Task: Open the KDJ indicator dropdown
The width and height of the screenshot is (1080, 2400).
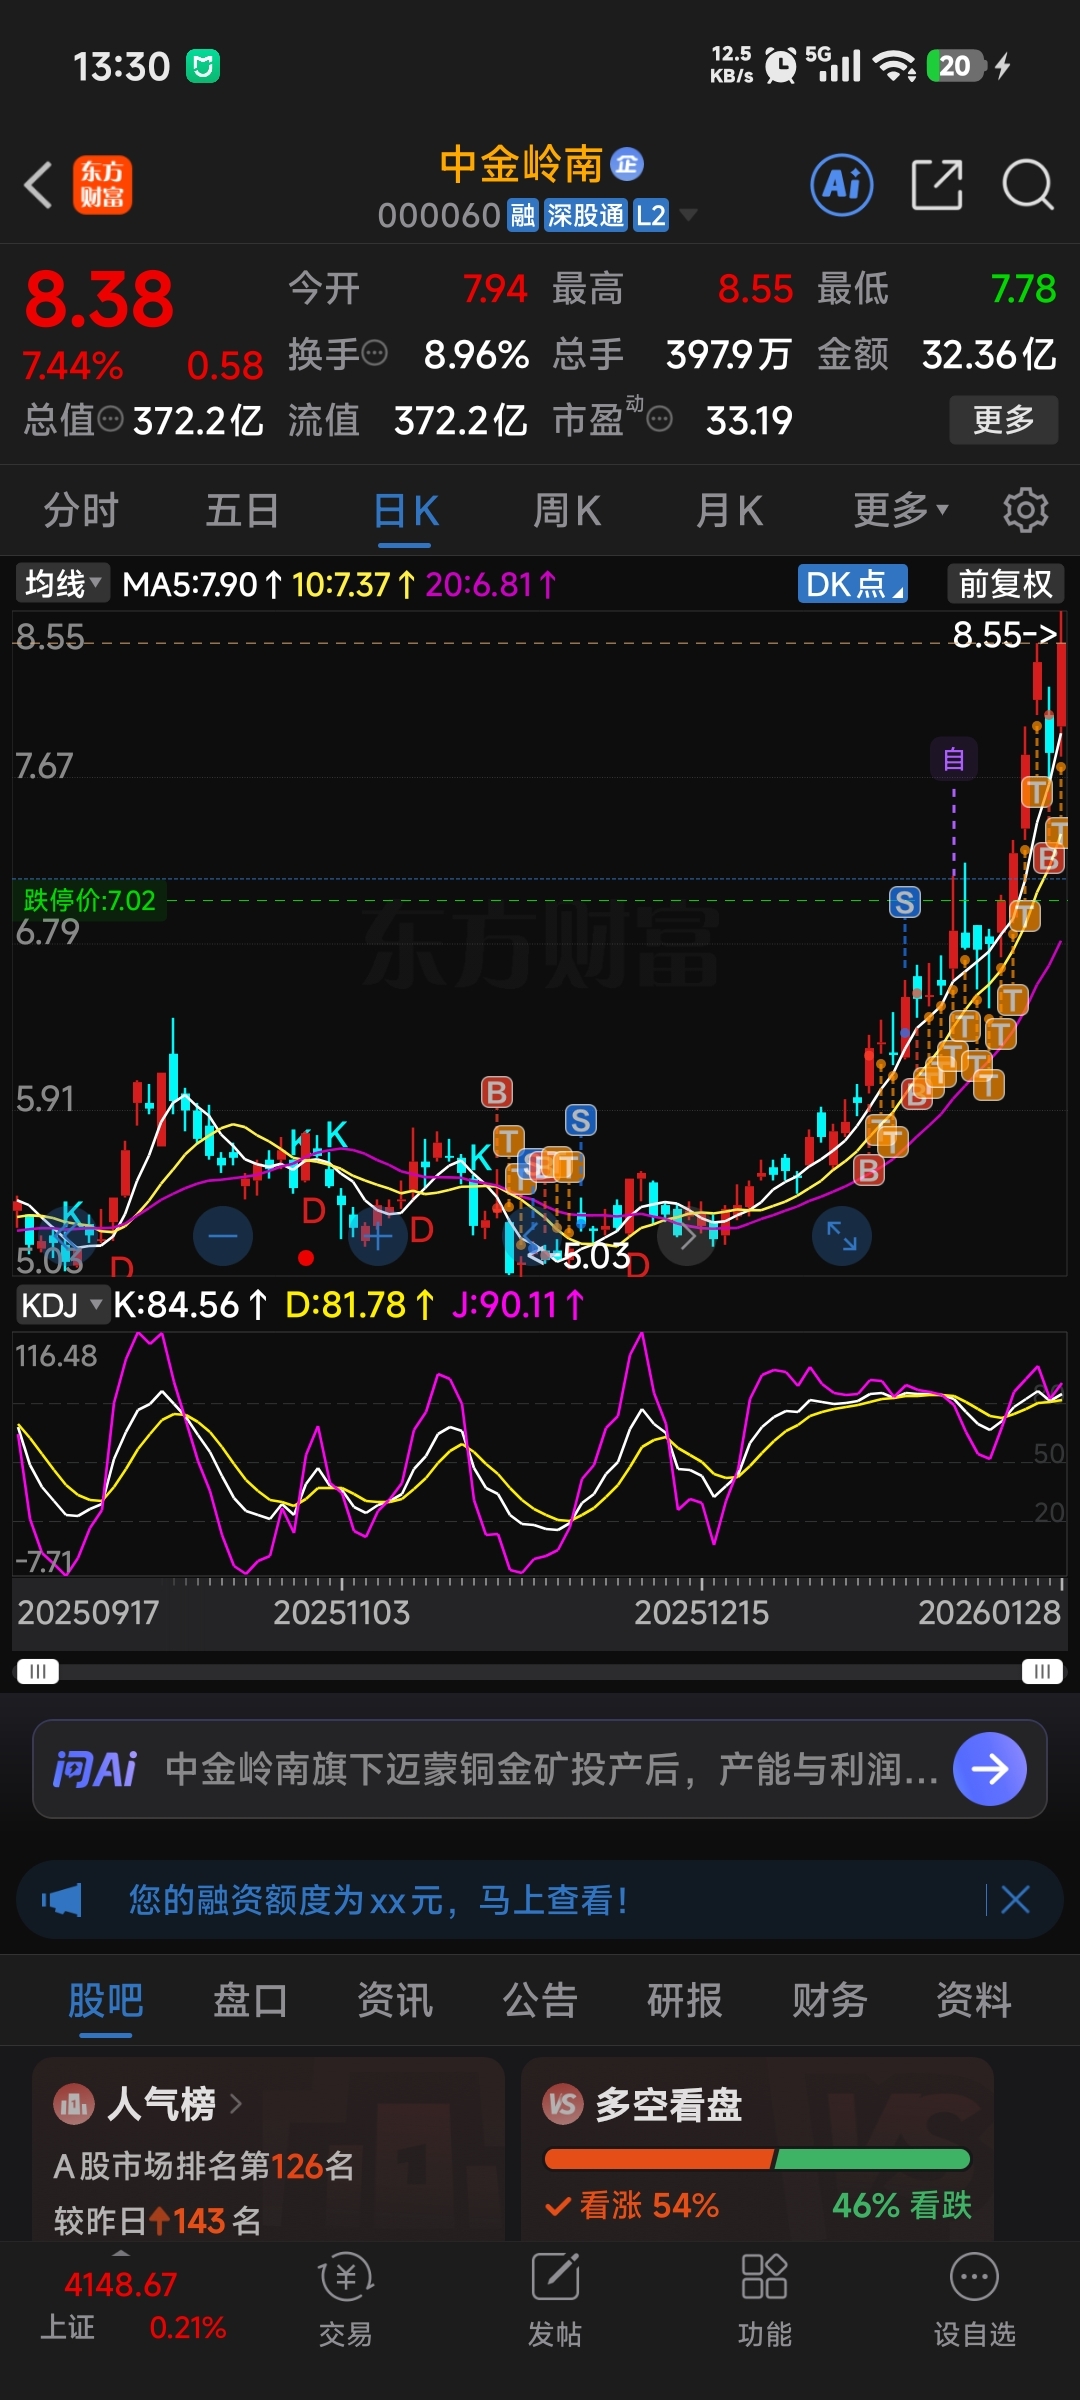Action: point(61,1305)
